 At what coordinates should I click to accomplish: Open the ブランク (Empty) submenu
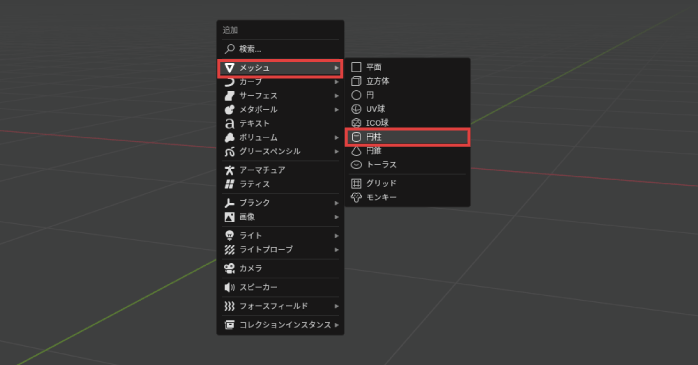[x=280, y=203]
